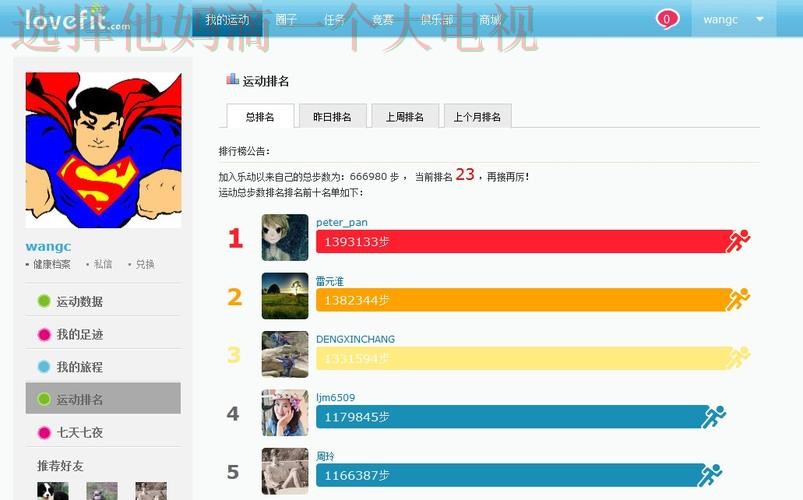Click the pink dot beside 我的足迹

coord(44,335)
